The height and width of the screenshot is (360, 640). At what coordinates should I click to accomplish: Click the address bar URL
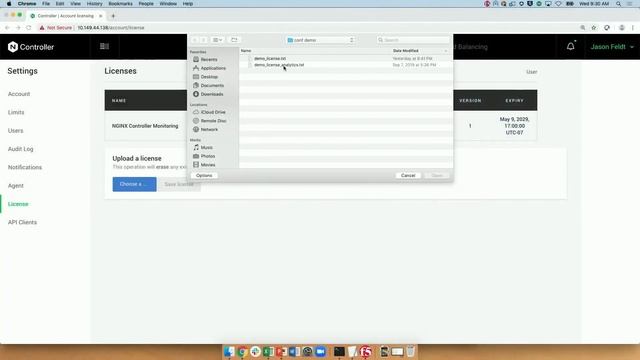coord(111,28)
